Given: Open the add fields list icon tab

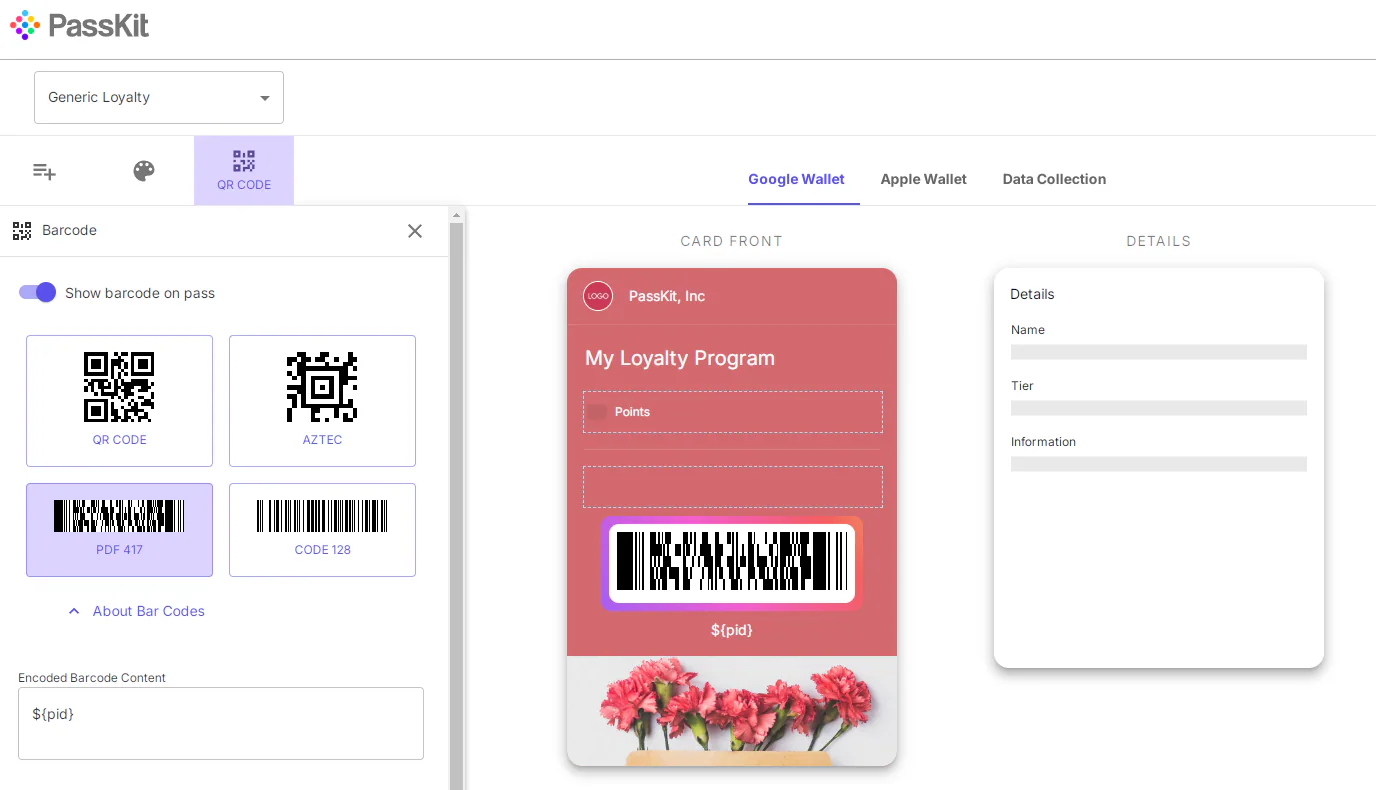Looking at the screenshot, I should click(x=44, y=171).
